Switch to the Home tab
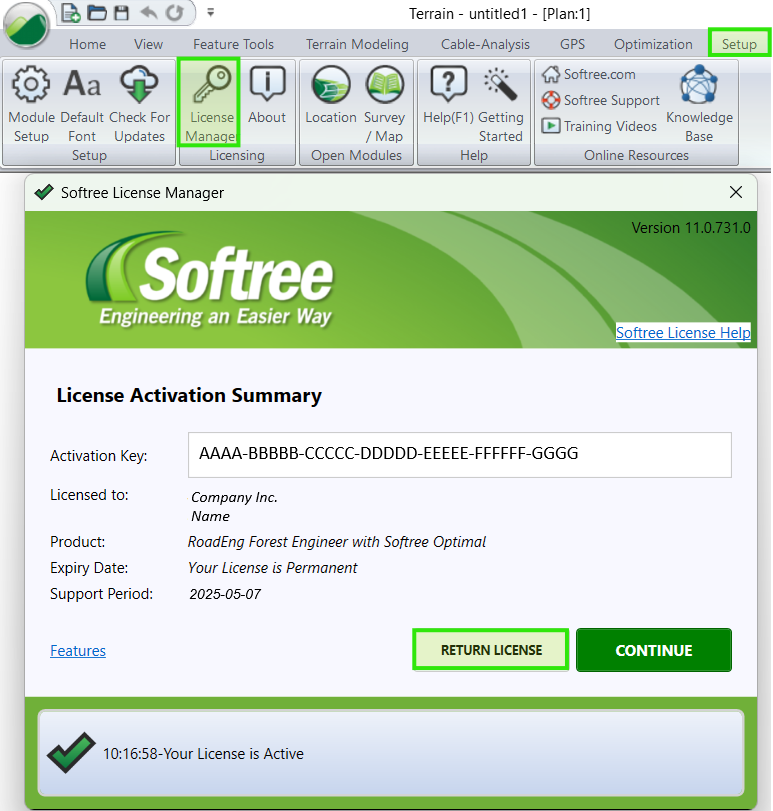The width and height of the screenshot is (773, 811). [87, 44]
